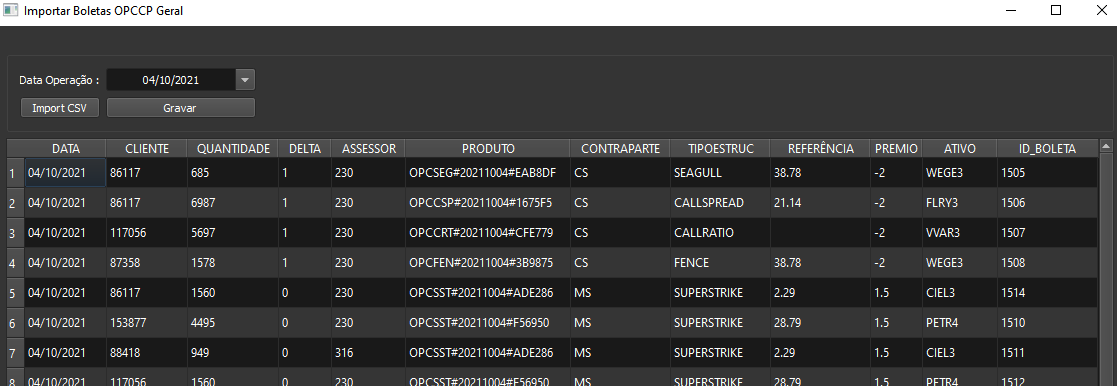Click the TIPOESTRUC column header

point(720,148)
